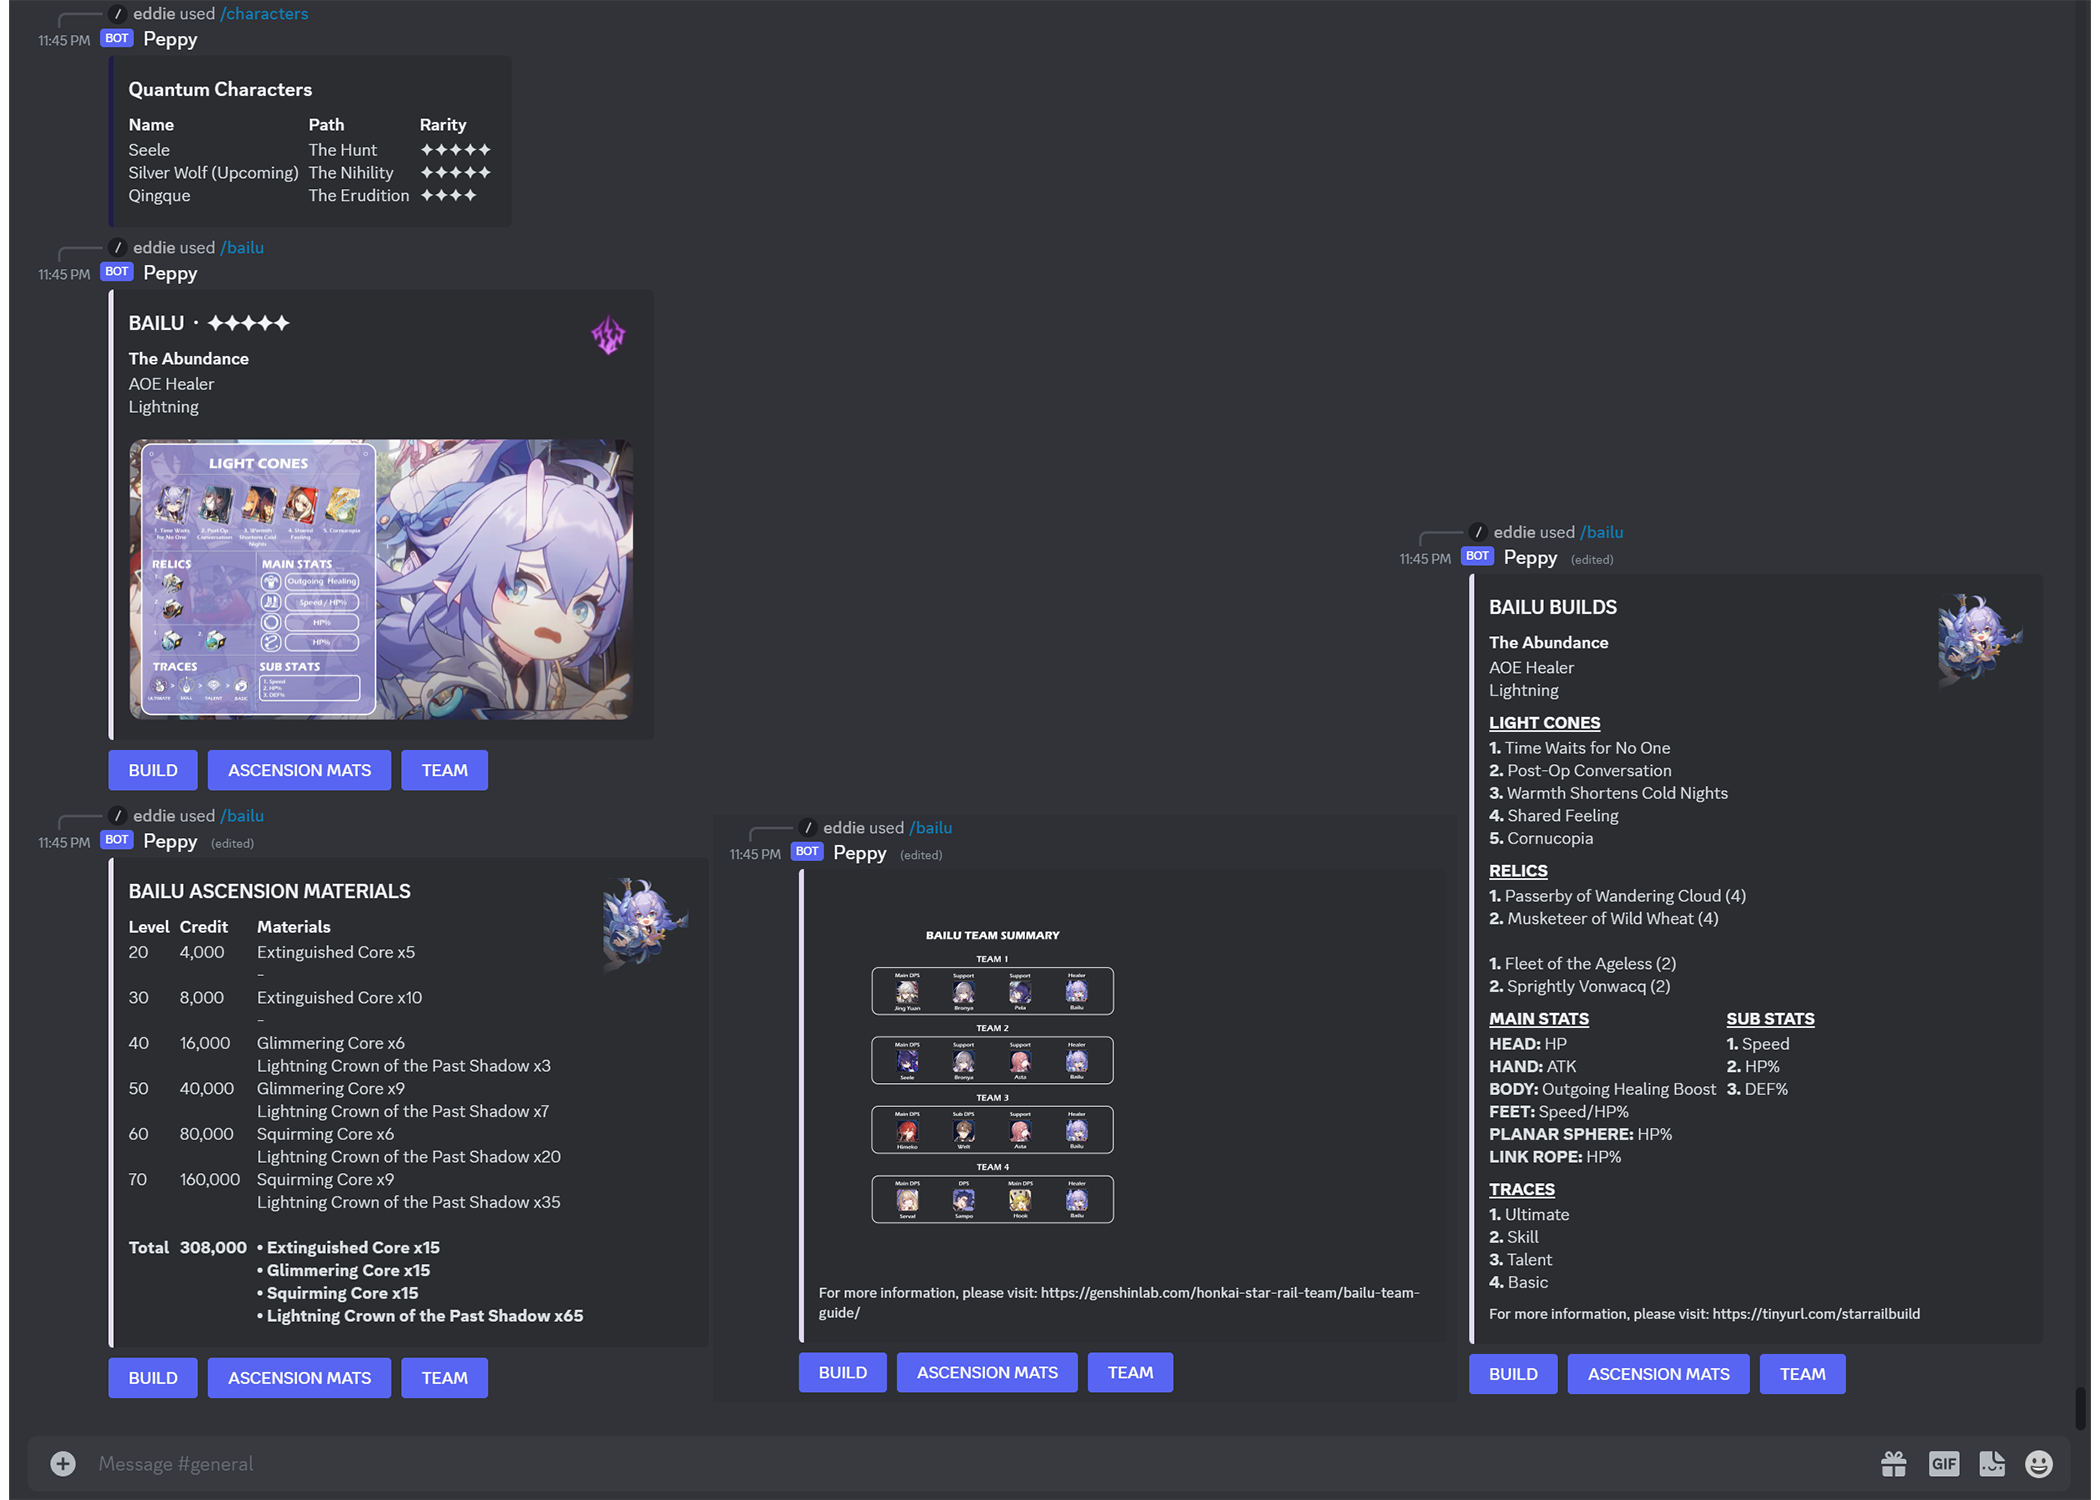Click the plus attachment icon in message bar
Image resolution: width=2100 pixels, height=1500 pixels.
63,1464
